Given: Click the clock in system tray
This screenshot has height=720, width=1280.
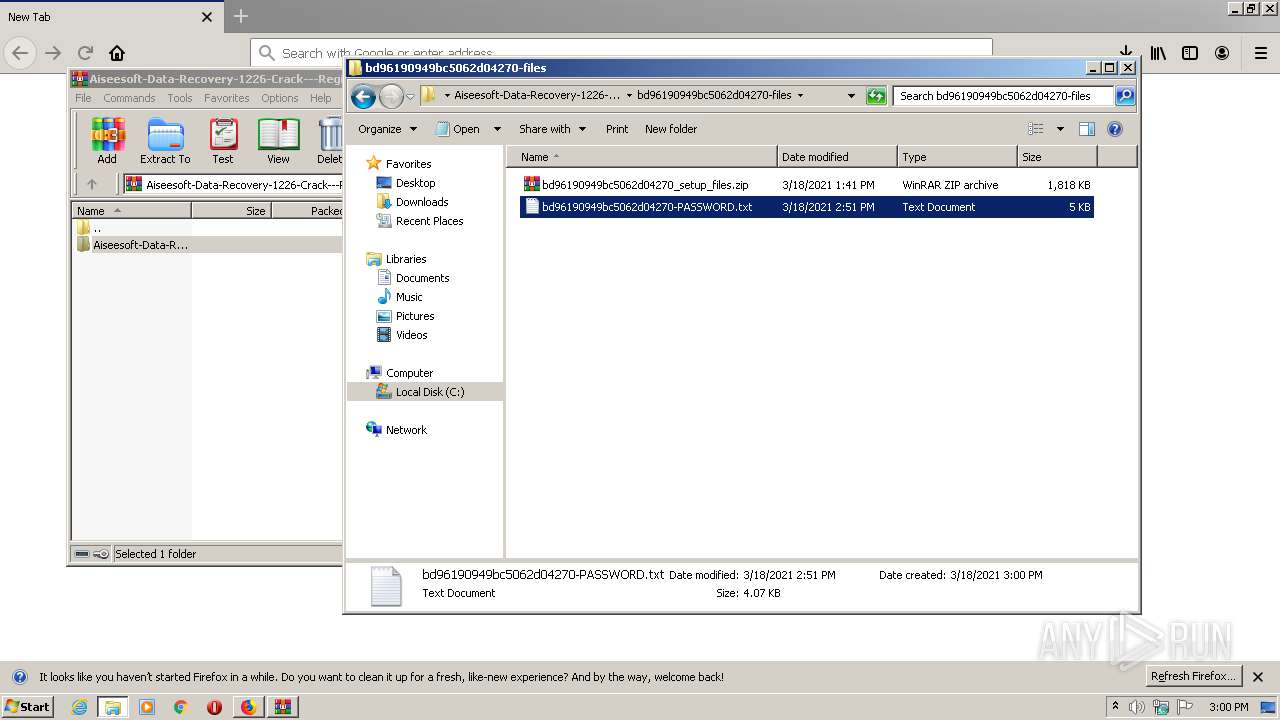Looking at the screenshot, I should click(x=1229, y=707).
